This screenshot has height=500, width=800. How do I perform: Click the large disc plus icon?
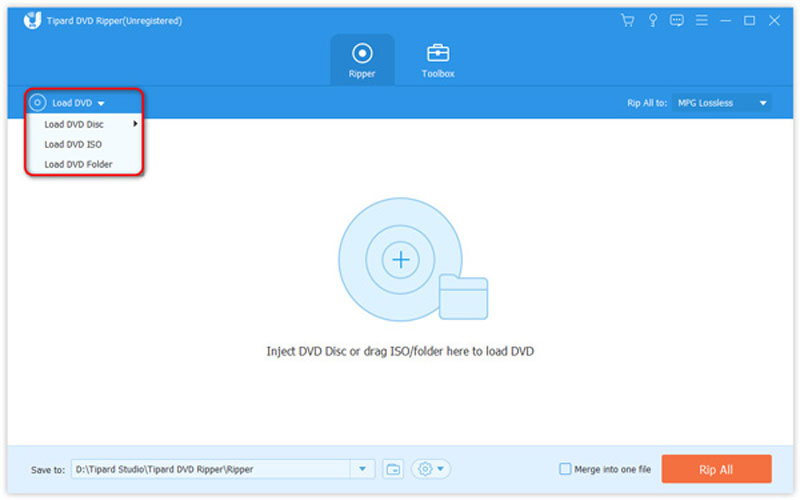click(x=400, y=260)
